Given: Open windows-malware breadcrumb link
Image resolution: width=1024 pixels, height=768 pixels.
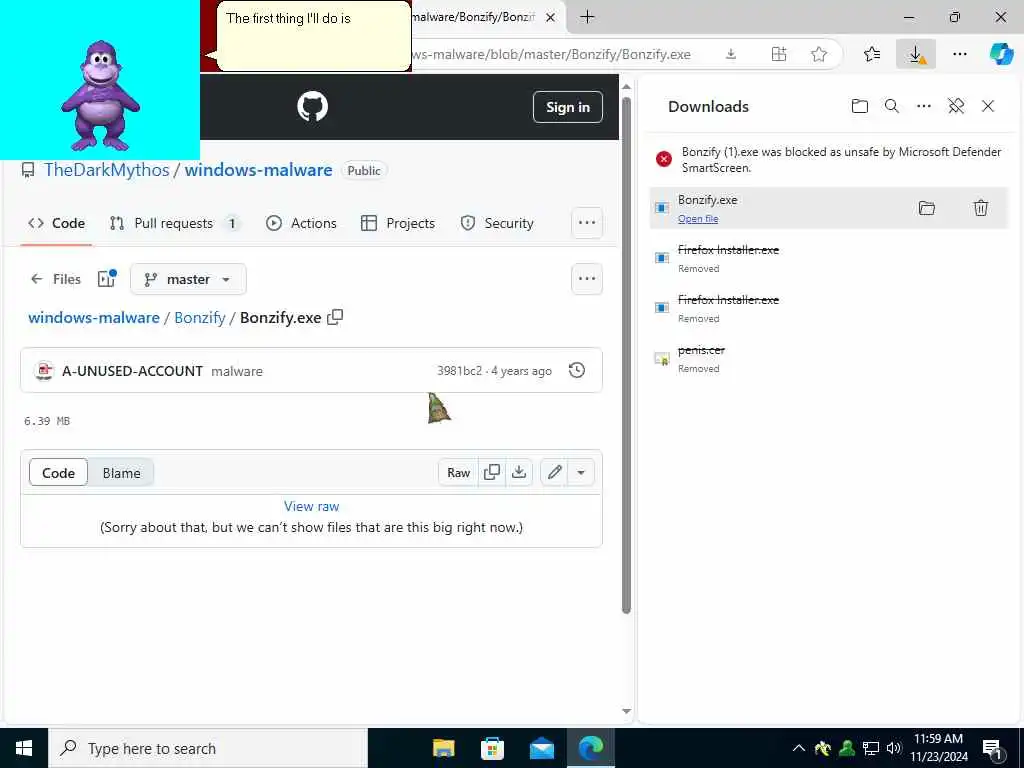Looking at the screenshot, I should pos(94,317).
